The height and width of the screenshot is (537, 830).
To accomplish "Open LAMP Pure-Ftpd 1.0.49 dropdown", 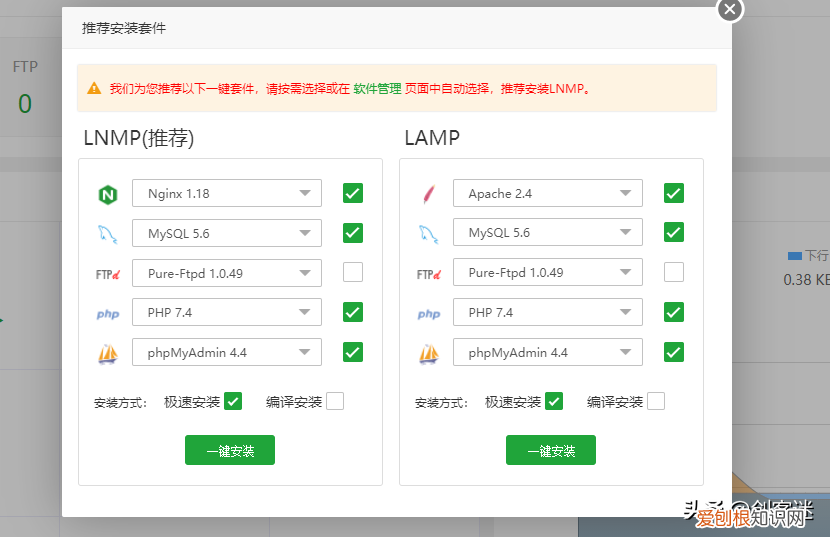I will [548, 273].
